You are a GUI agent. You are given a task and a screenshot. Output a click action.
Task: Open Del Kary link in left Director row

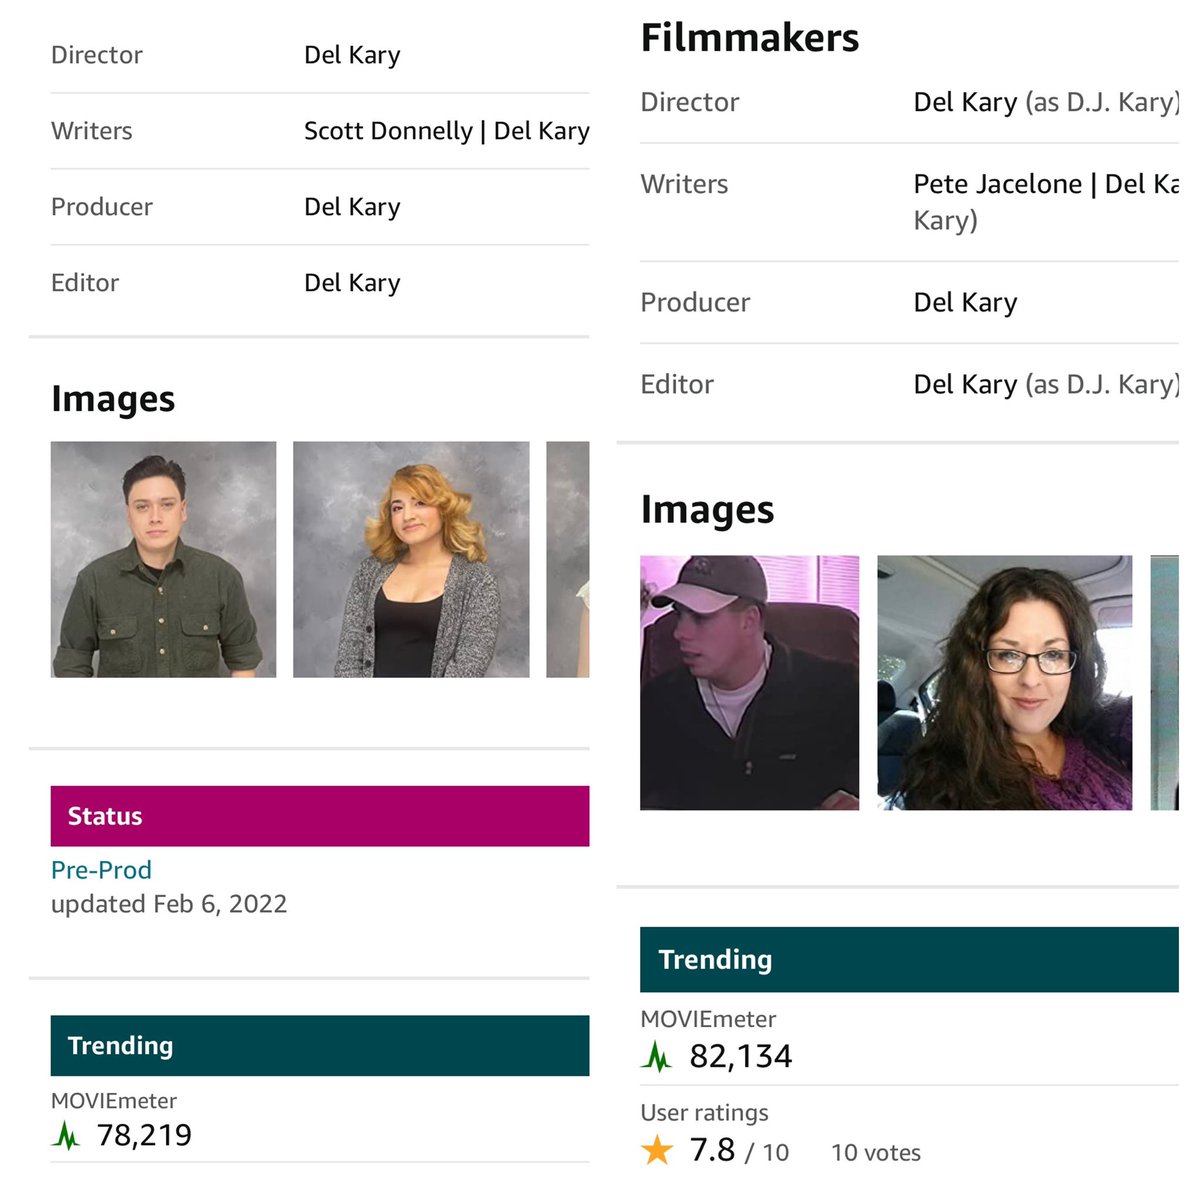[x=352, y=55]
